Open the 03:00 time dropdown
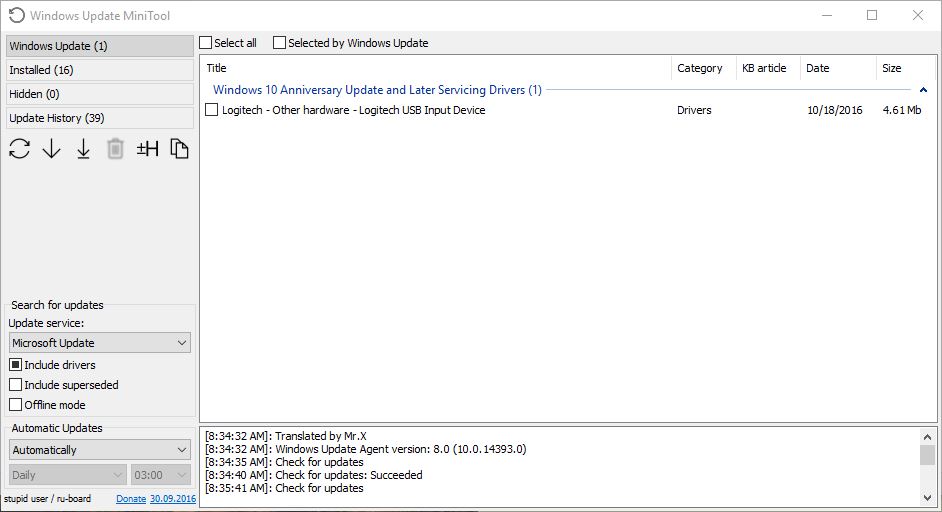The width and height of the screenshot is (942, 512). pyautogui.click(x=161, y=475)
